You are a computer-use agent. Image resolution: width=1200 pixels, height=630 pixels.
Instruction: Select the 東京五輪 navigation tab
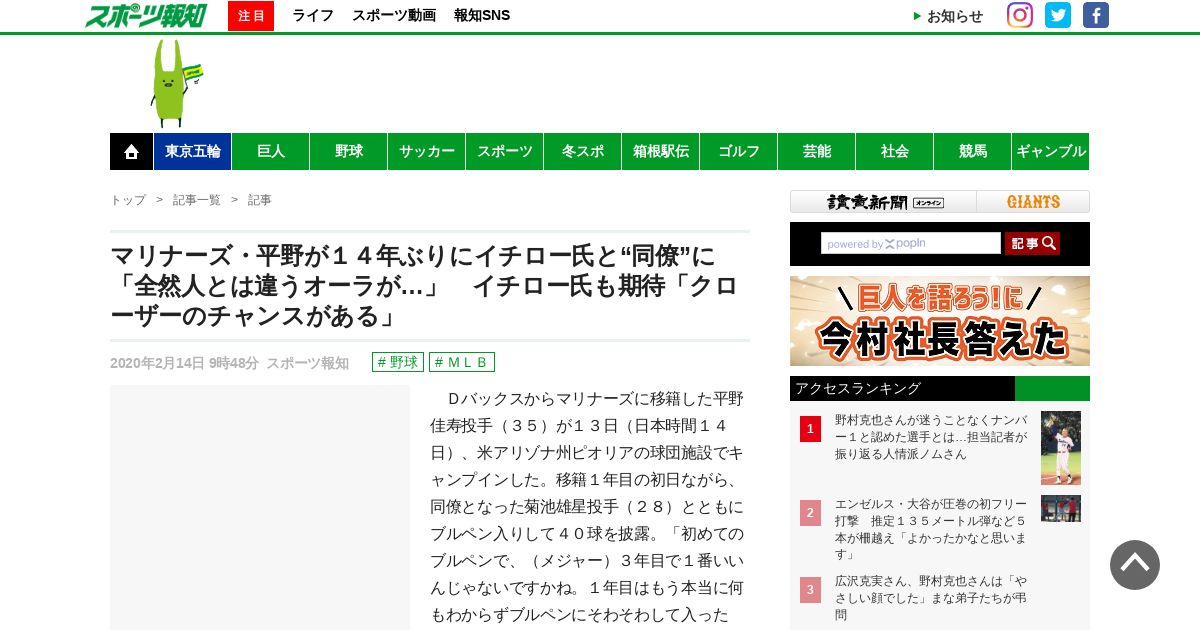(x=193, y=152)
